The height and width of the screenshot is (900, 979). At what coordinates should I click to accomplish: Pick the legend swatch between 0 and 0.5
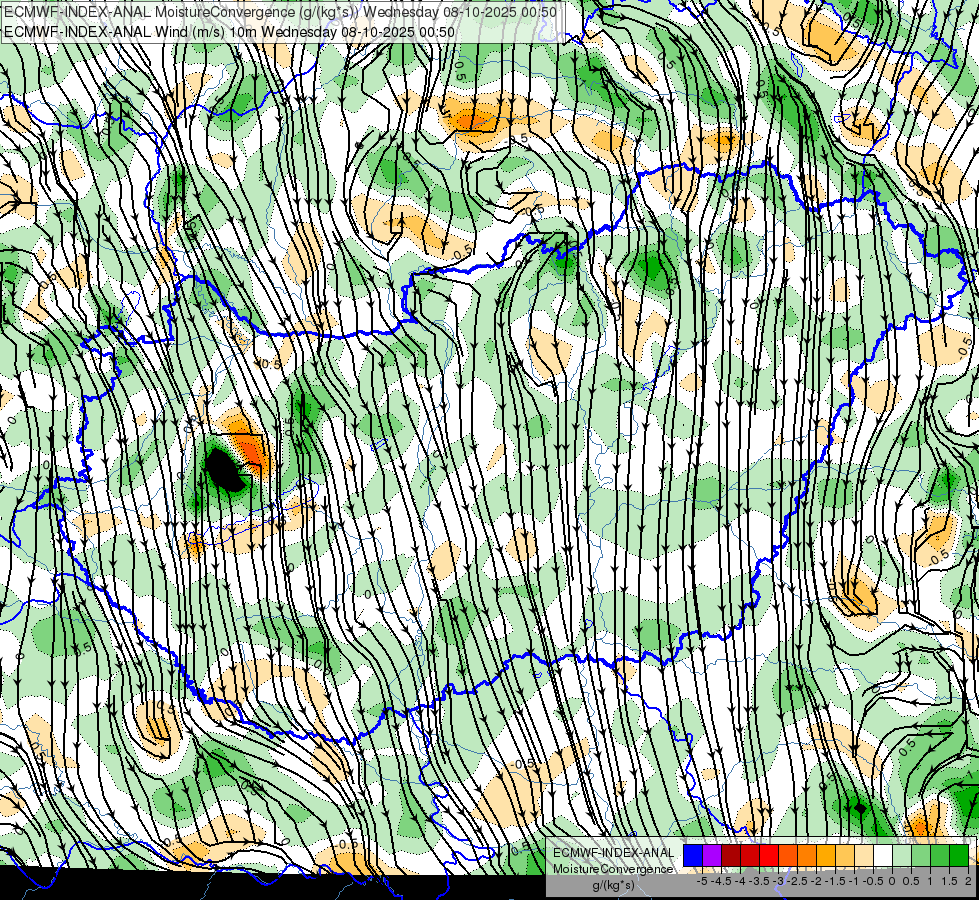tap(902, 856)
